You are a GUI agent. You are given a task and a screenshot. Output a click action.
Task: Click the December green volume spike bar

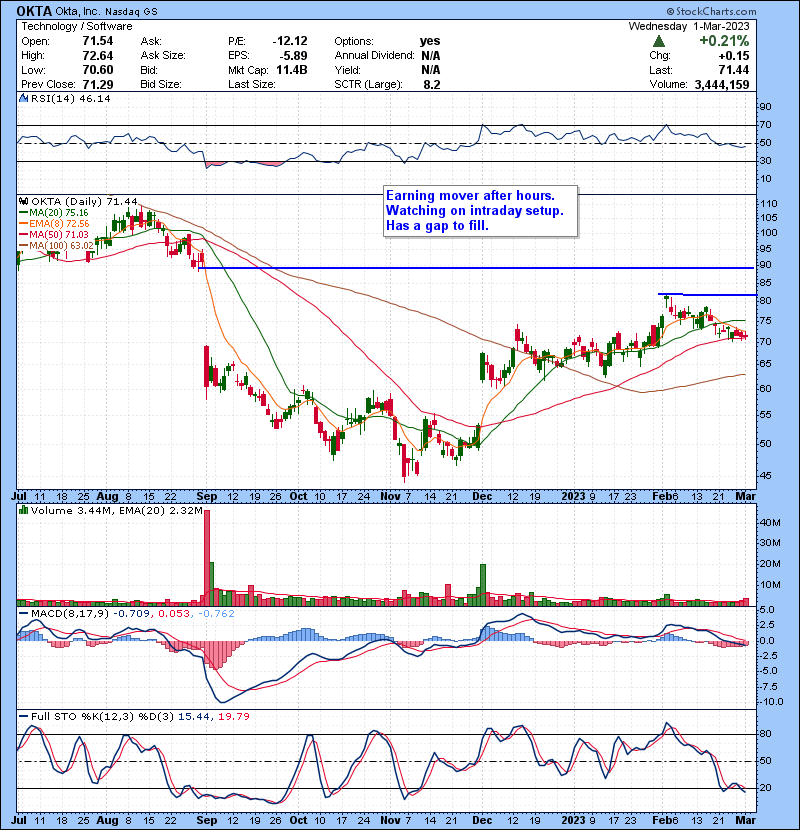(483, 585)
